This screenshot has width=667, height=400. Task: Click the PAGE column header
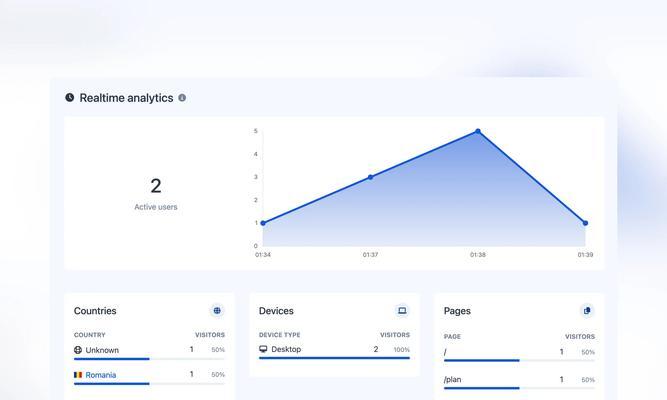[x=452, y=337]
